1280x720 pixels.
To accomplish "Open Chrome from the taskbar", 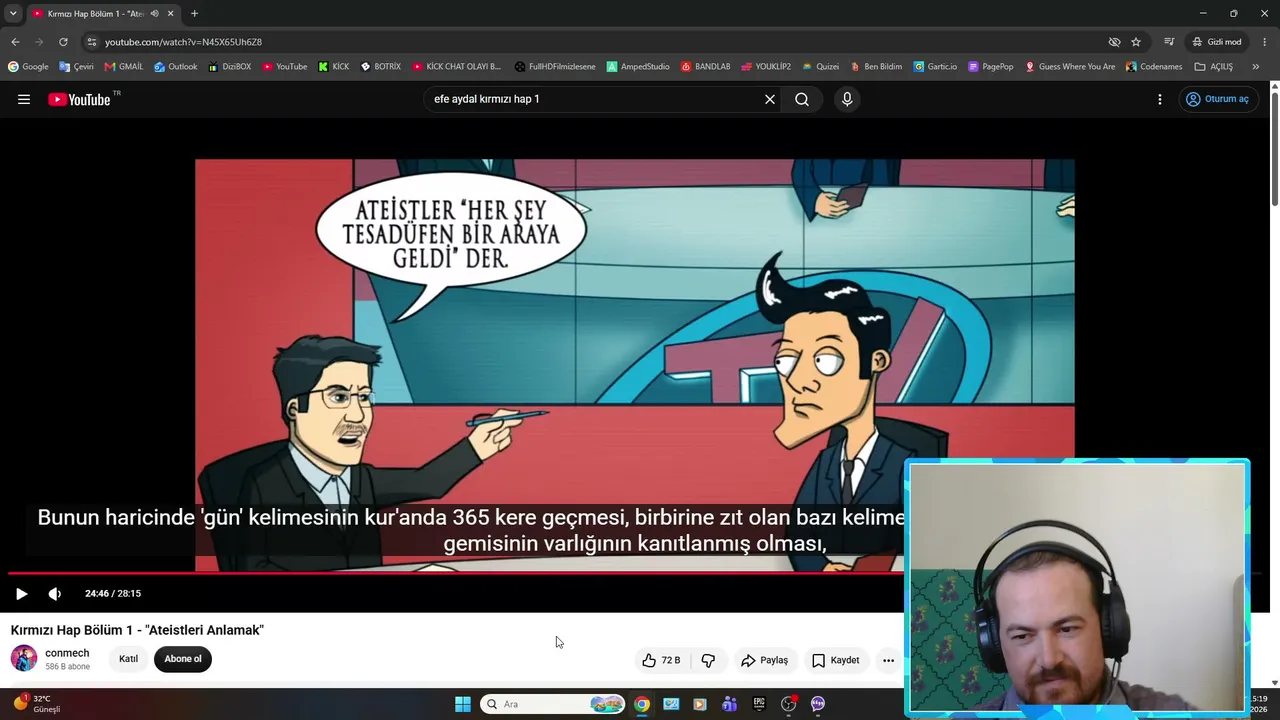I will pyautogui.click(x=642, y=704).
